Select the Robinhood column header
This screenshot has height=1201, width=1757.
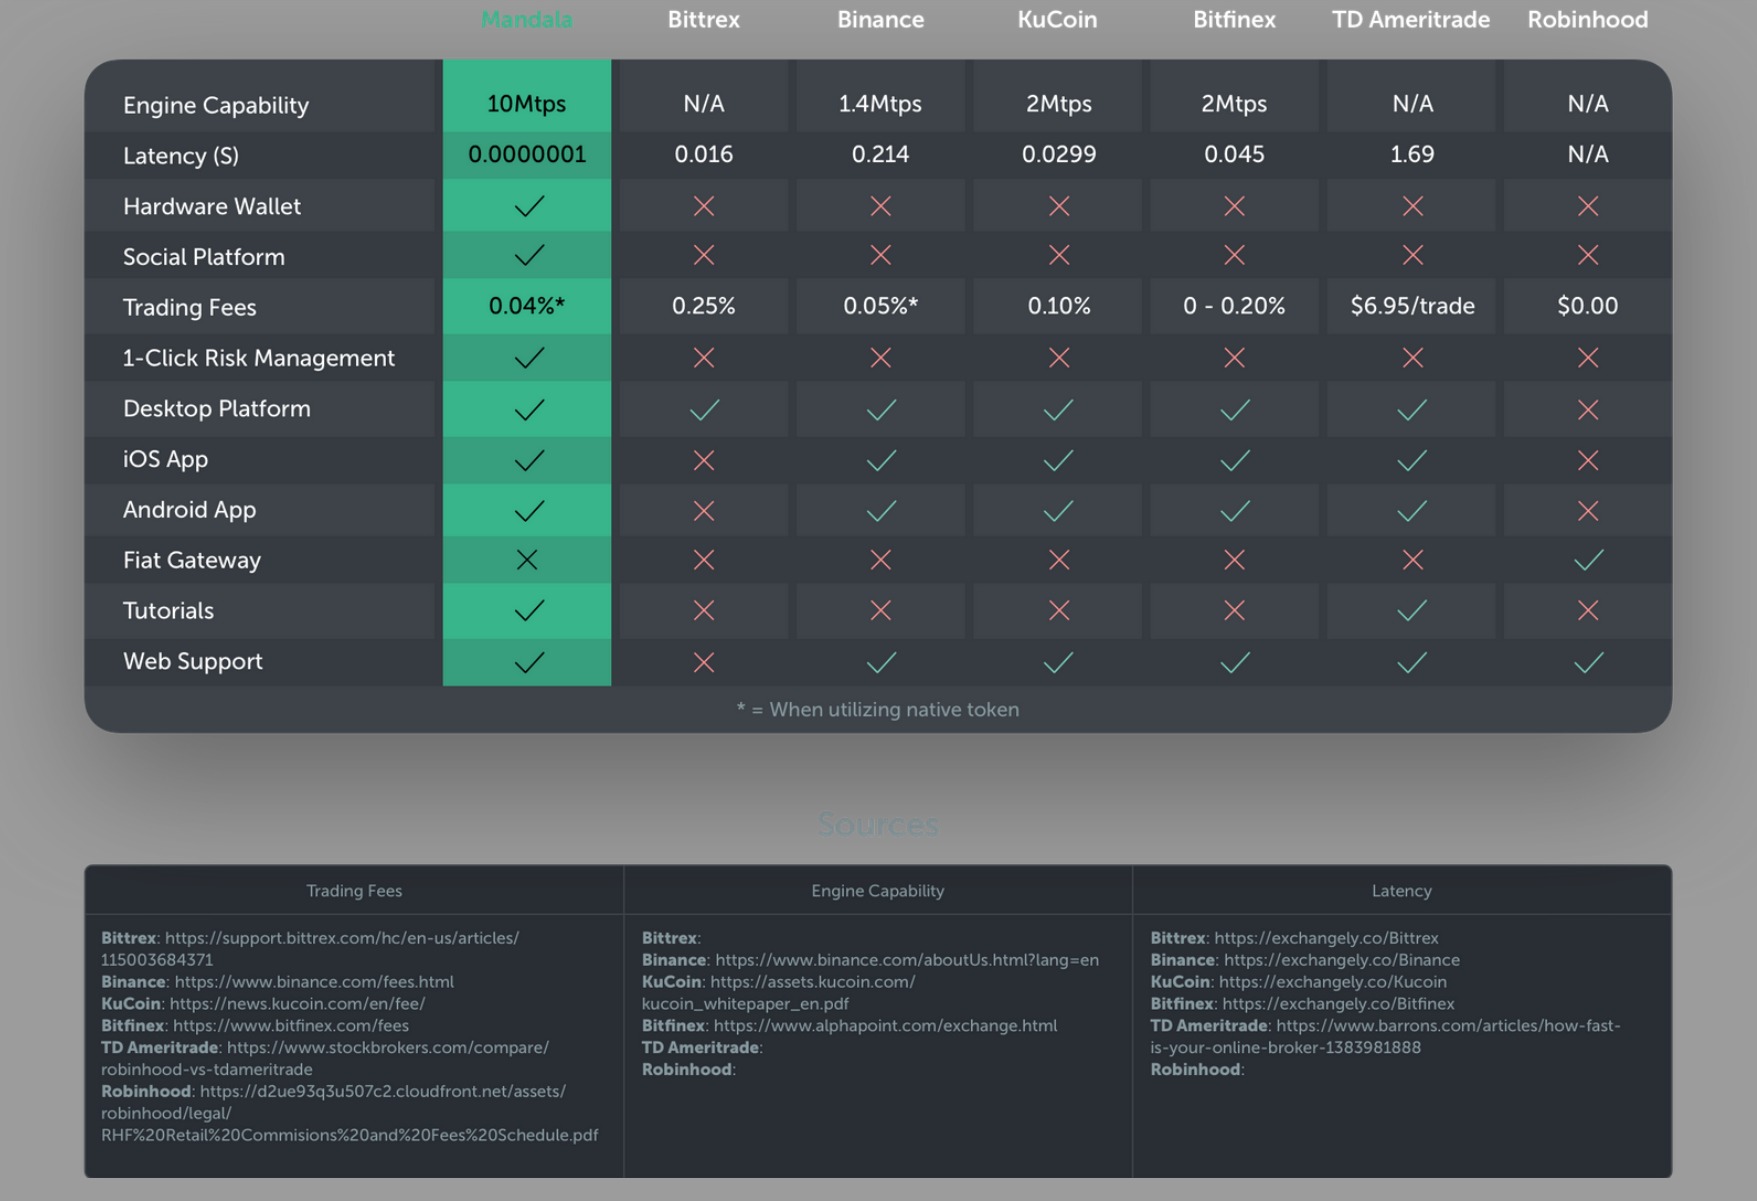(x=1587, y=20)
